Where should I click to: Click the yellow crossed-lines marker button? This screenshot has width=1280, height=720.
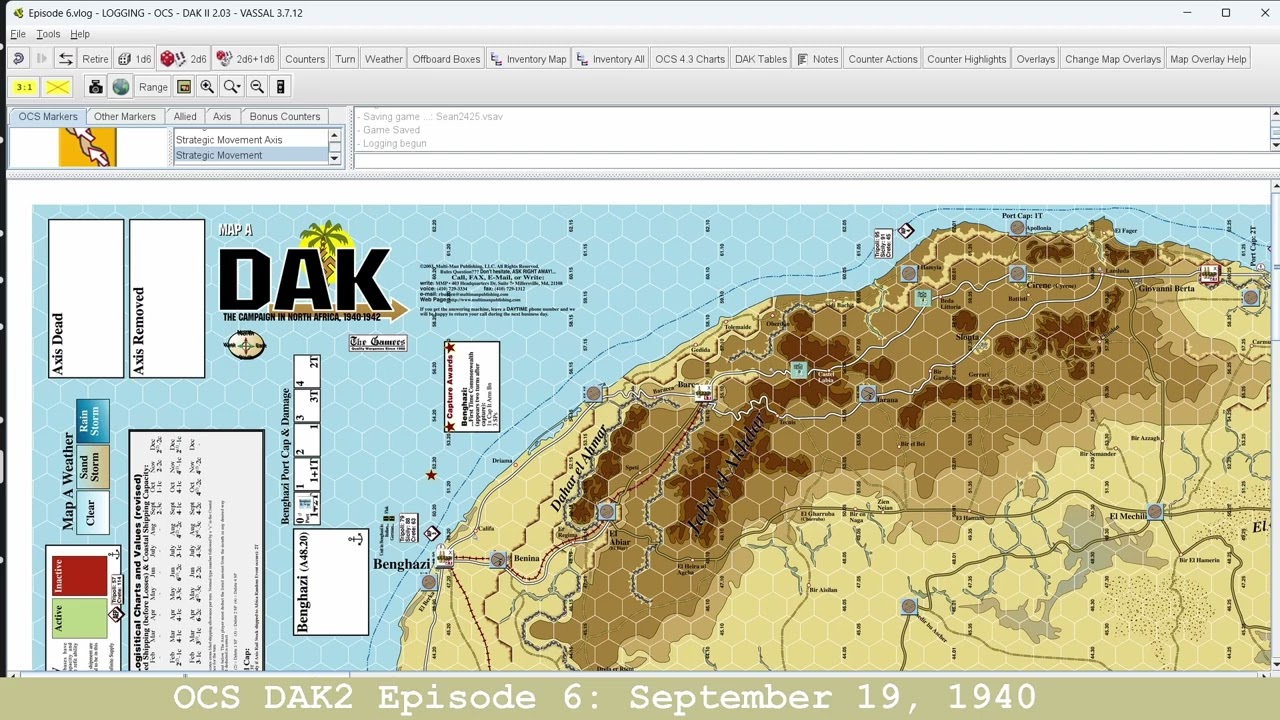[x=58, y=87]
